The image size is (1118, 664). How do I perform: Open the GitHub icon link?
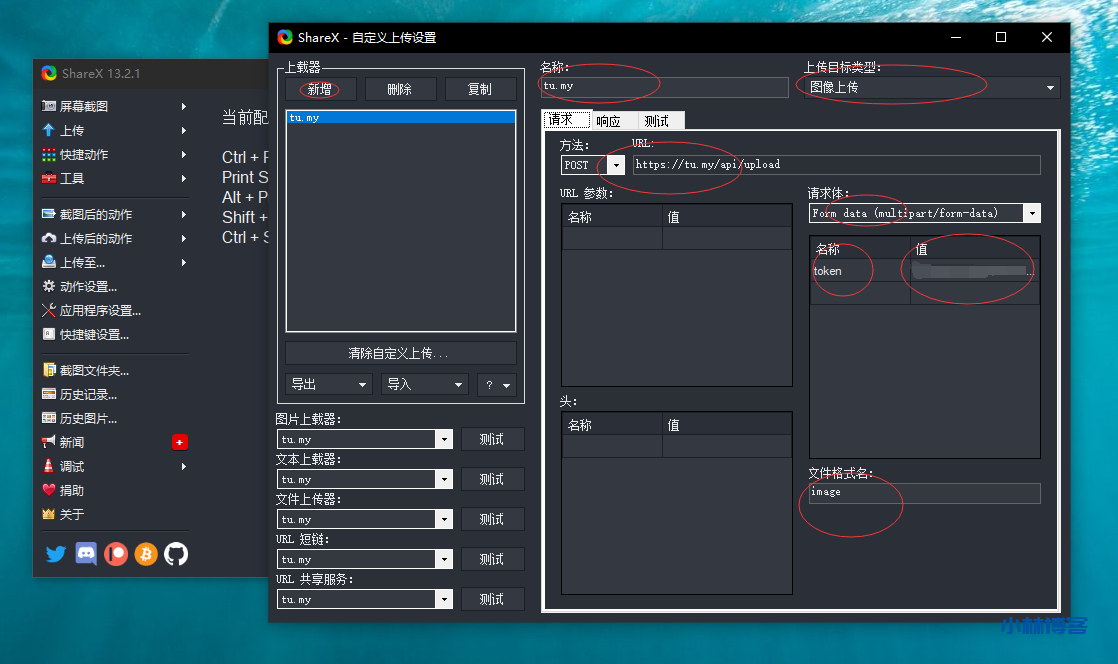point(176,554)
